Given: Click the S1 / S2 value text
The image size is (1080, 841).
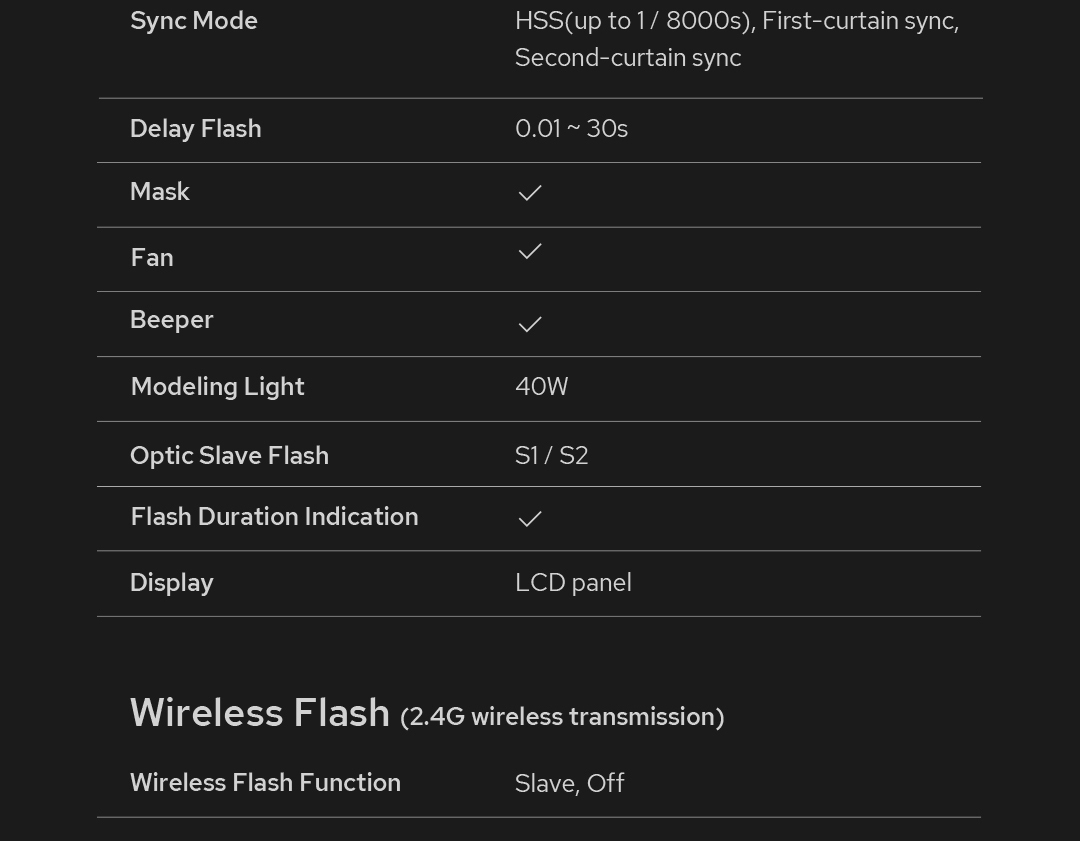Looking at the screenshot, I should coord(551,456).
